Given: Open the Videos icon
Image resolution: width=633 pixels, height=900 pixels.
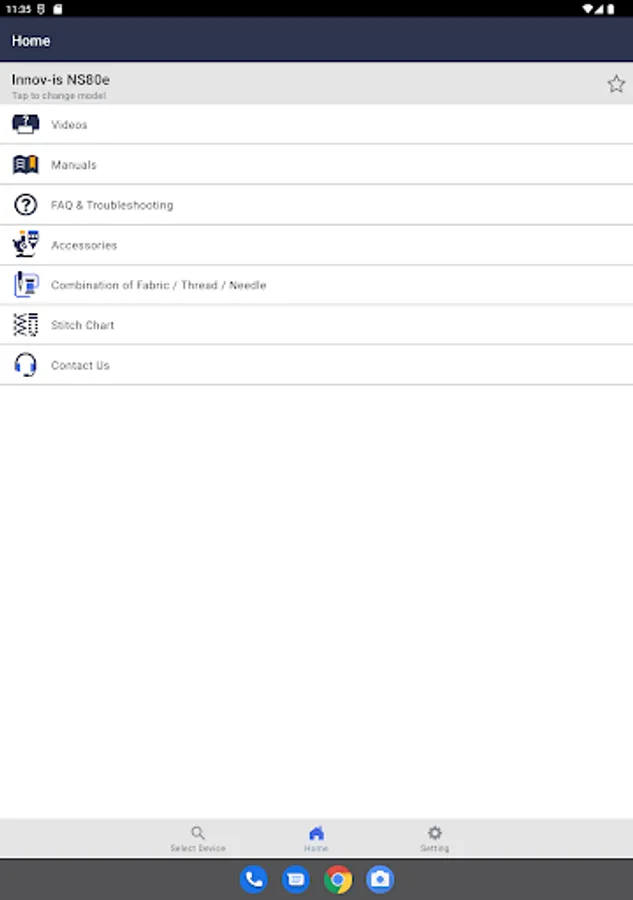Looking at the screenshot, I should coord(26,124).
